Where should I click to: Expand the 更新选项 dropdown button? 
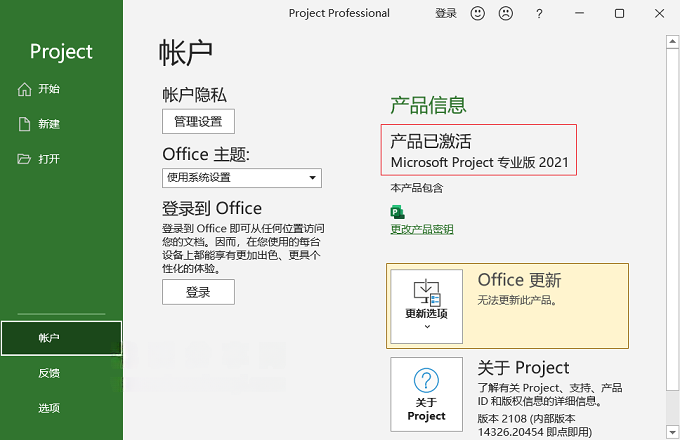pyautogui.click(x=426, y=306)
